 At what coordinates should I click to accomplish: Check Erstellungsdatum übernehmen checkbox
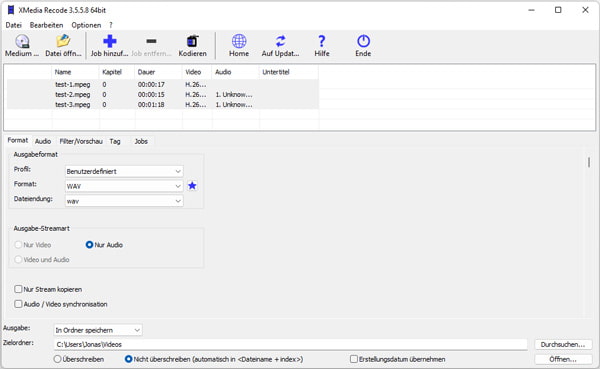(x=354, y=359)
